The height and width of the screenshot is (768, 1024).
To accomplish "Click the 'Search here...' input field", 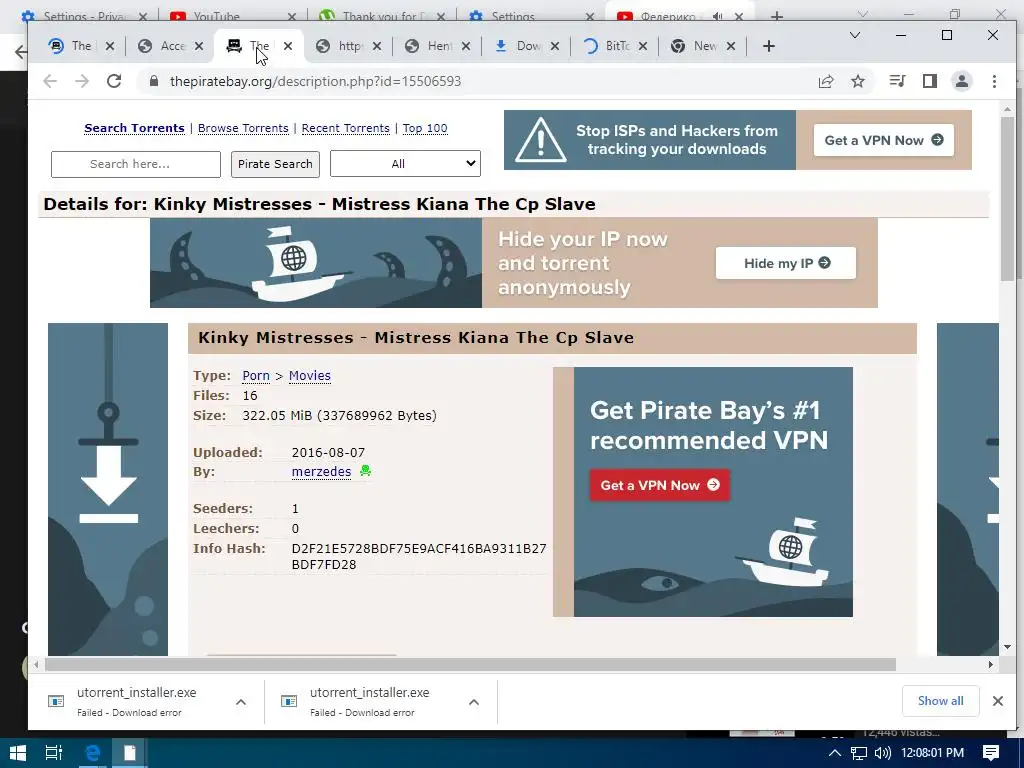I will [x=136, y=164].
